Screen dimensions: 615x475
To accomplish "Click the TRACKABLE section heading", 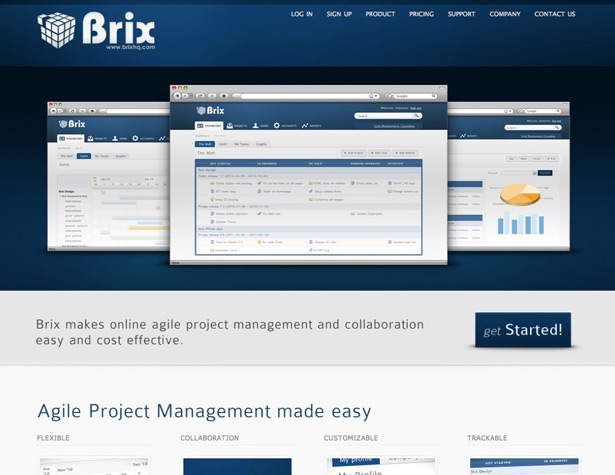I will [x=487, y=438].
